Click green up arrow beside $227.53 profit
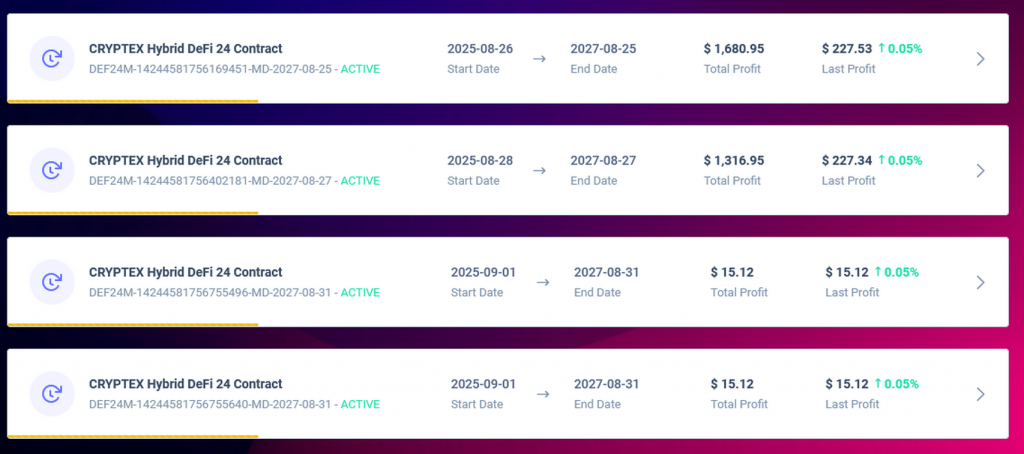The width and height of the screenshot is (1024, 454). (881, 48)
